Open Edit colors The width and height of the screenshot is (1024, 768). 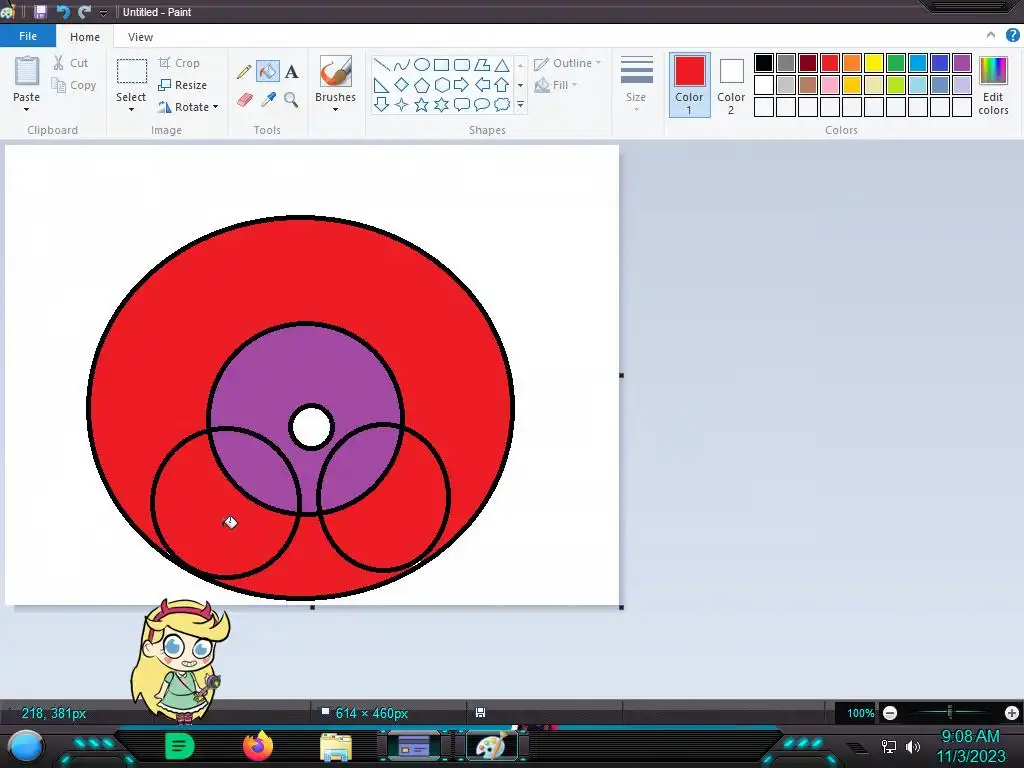tap(993, 86)
